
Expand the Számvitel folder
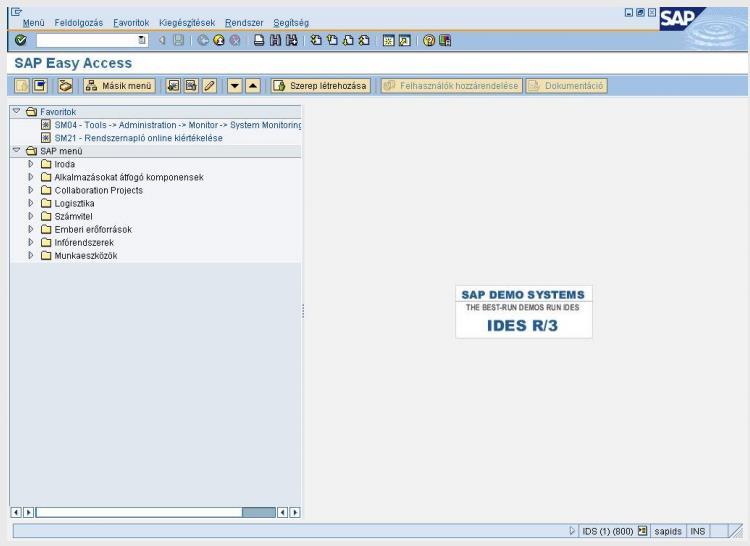[31, 216]
